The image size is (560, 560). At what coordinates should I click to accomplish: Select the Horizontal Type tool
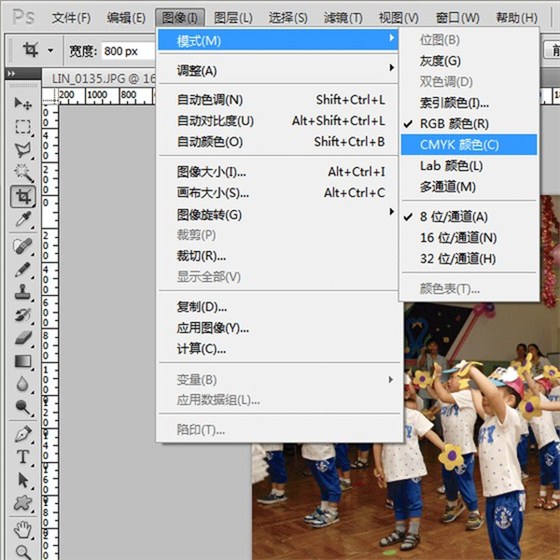pos(23,457)
